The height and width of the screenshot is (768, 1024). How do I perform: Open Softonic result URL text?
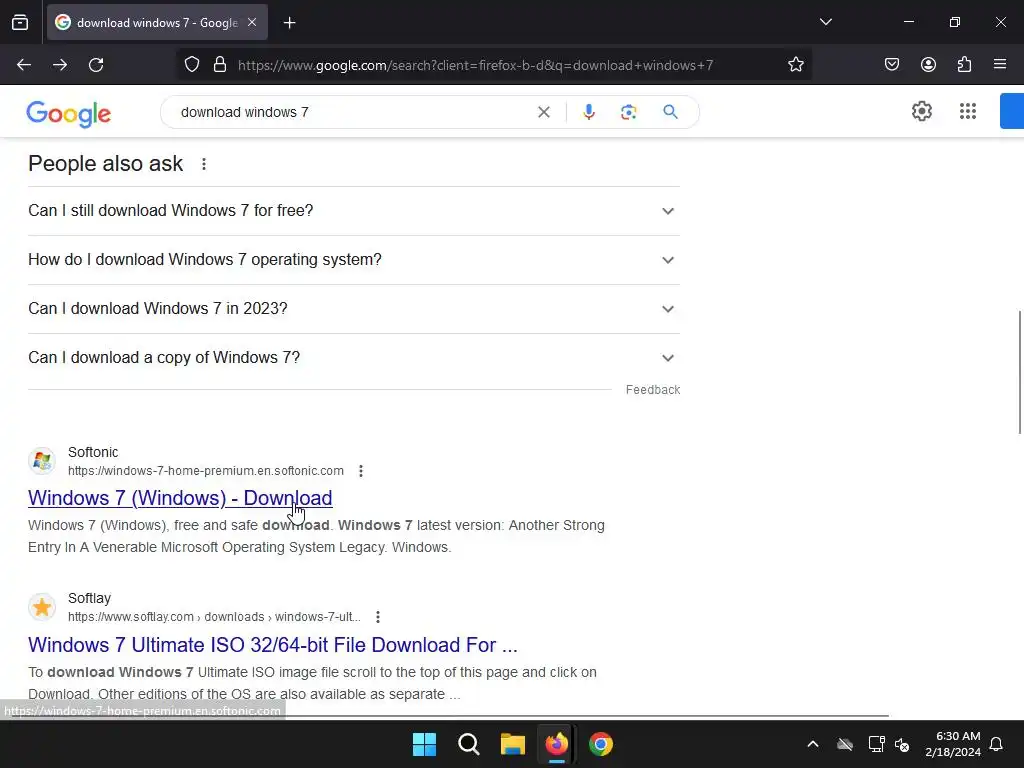(x=206, y=471)
